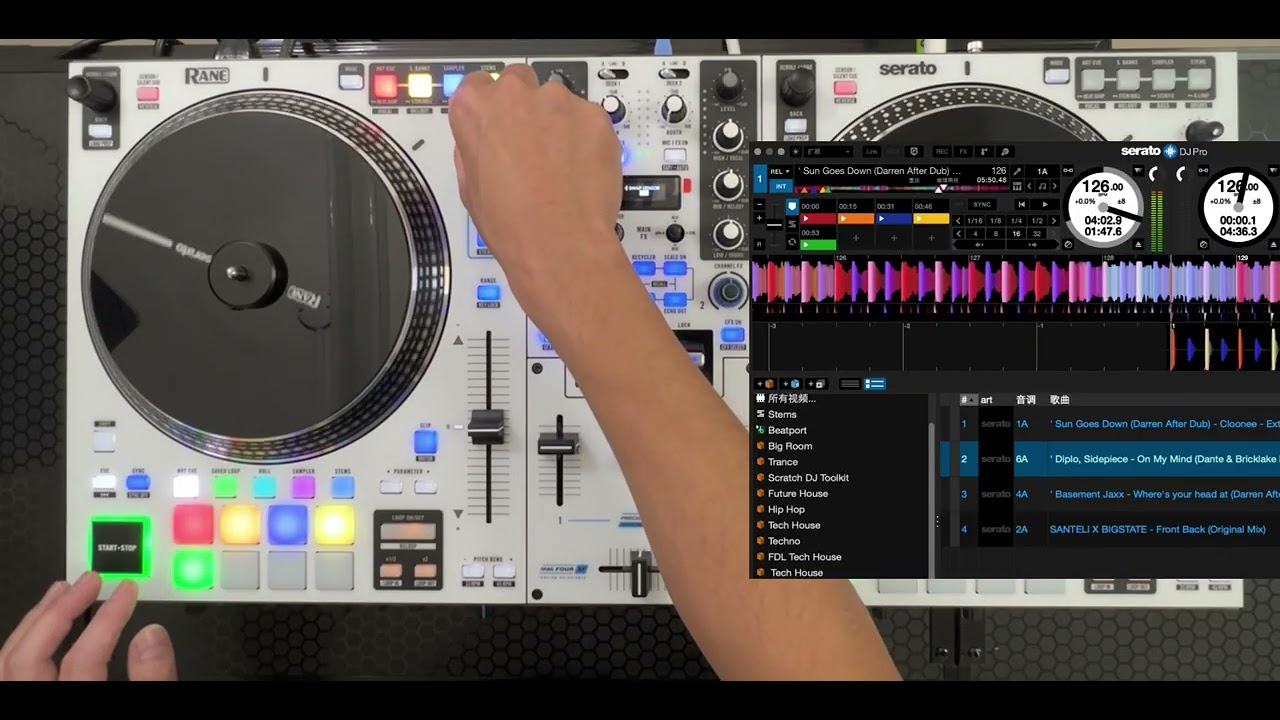Viewport: 1280px width, 720px height.
Task: Sort by the # column header
Action: click(x=968, y=400)
